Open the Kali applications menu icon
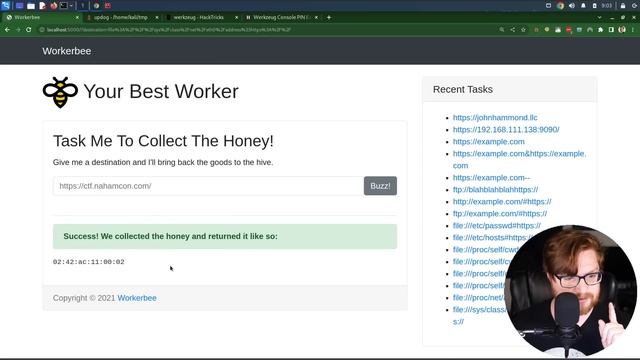The width and height of the screenshot is (640, 360). click(5, 5)
